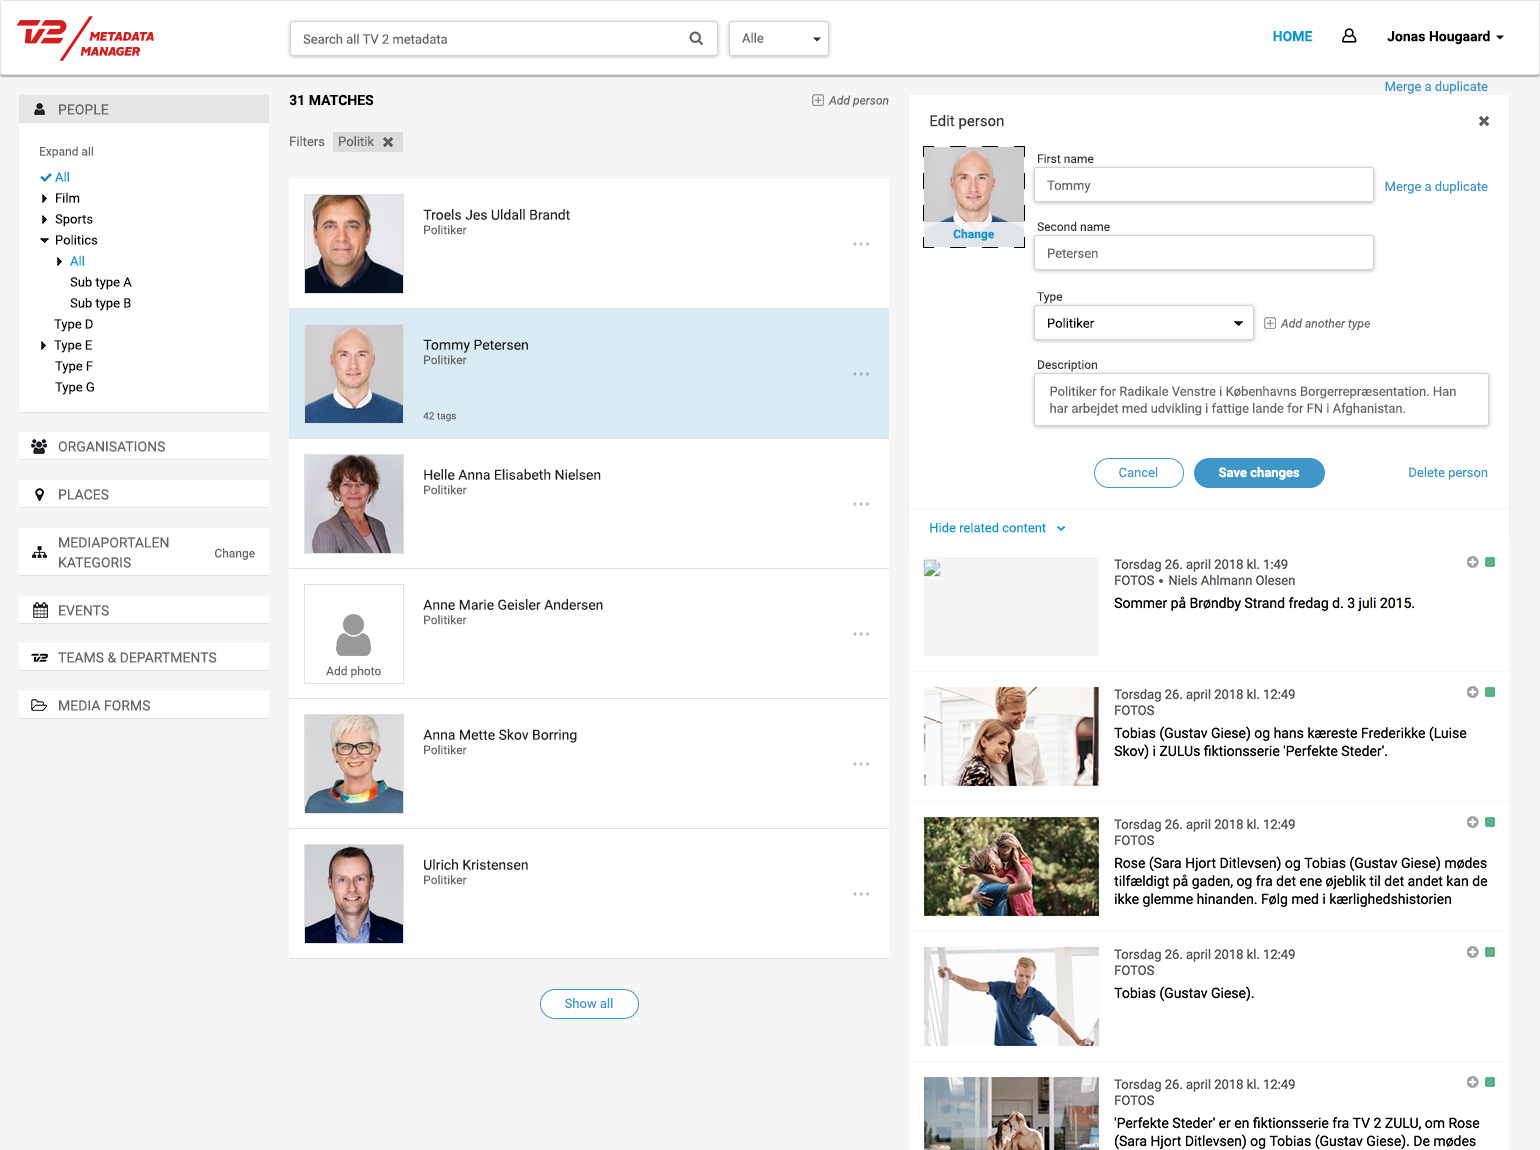Viewport: 1540px width, 1150px height.
Task: Open options menu for Anna Mette Skov Borring
Action: 861,764
